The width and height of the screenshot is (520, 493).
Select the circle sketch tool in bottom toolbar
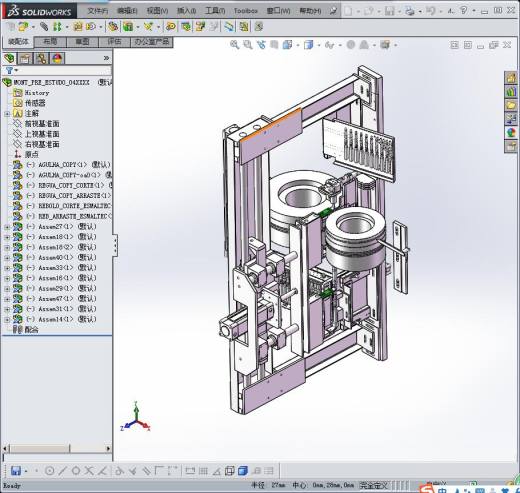[49, 471]
